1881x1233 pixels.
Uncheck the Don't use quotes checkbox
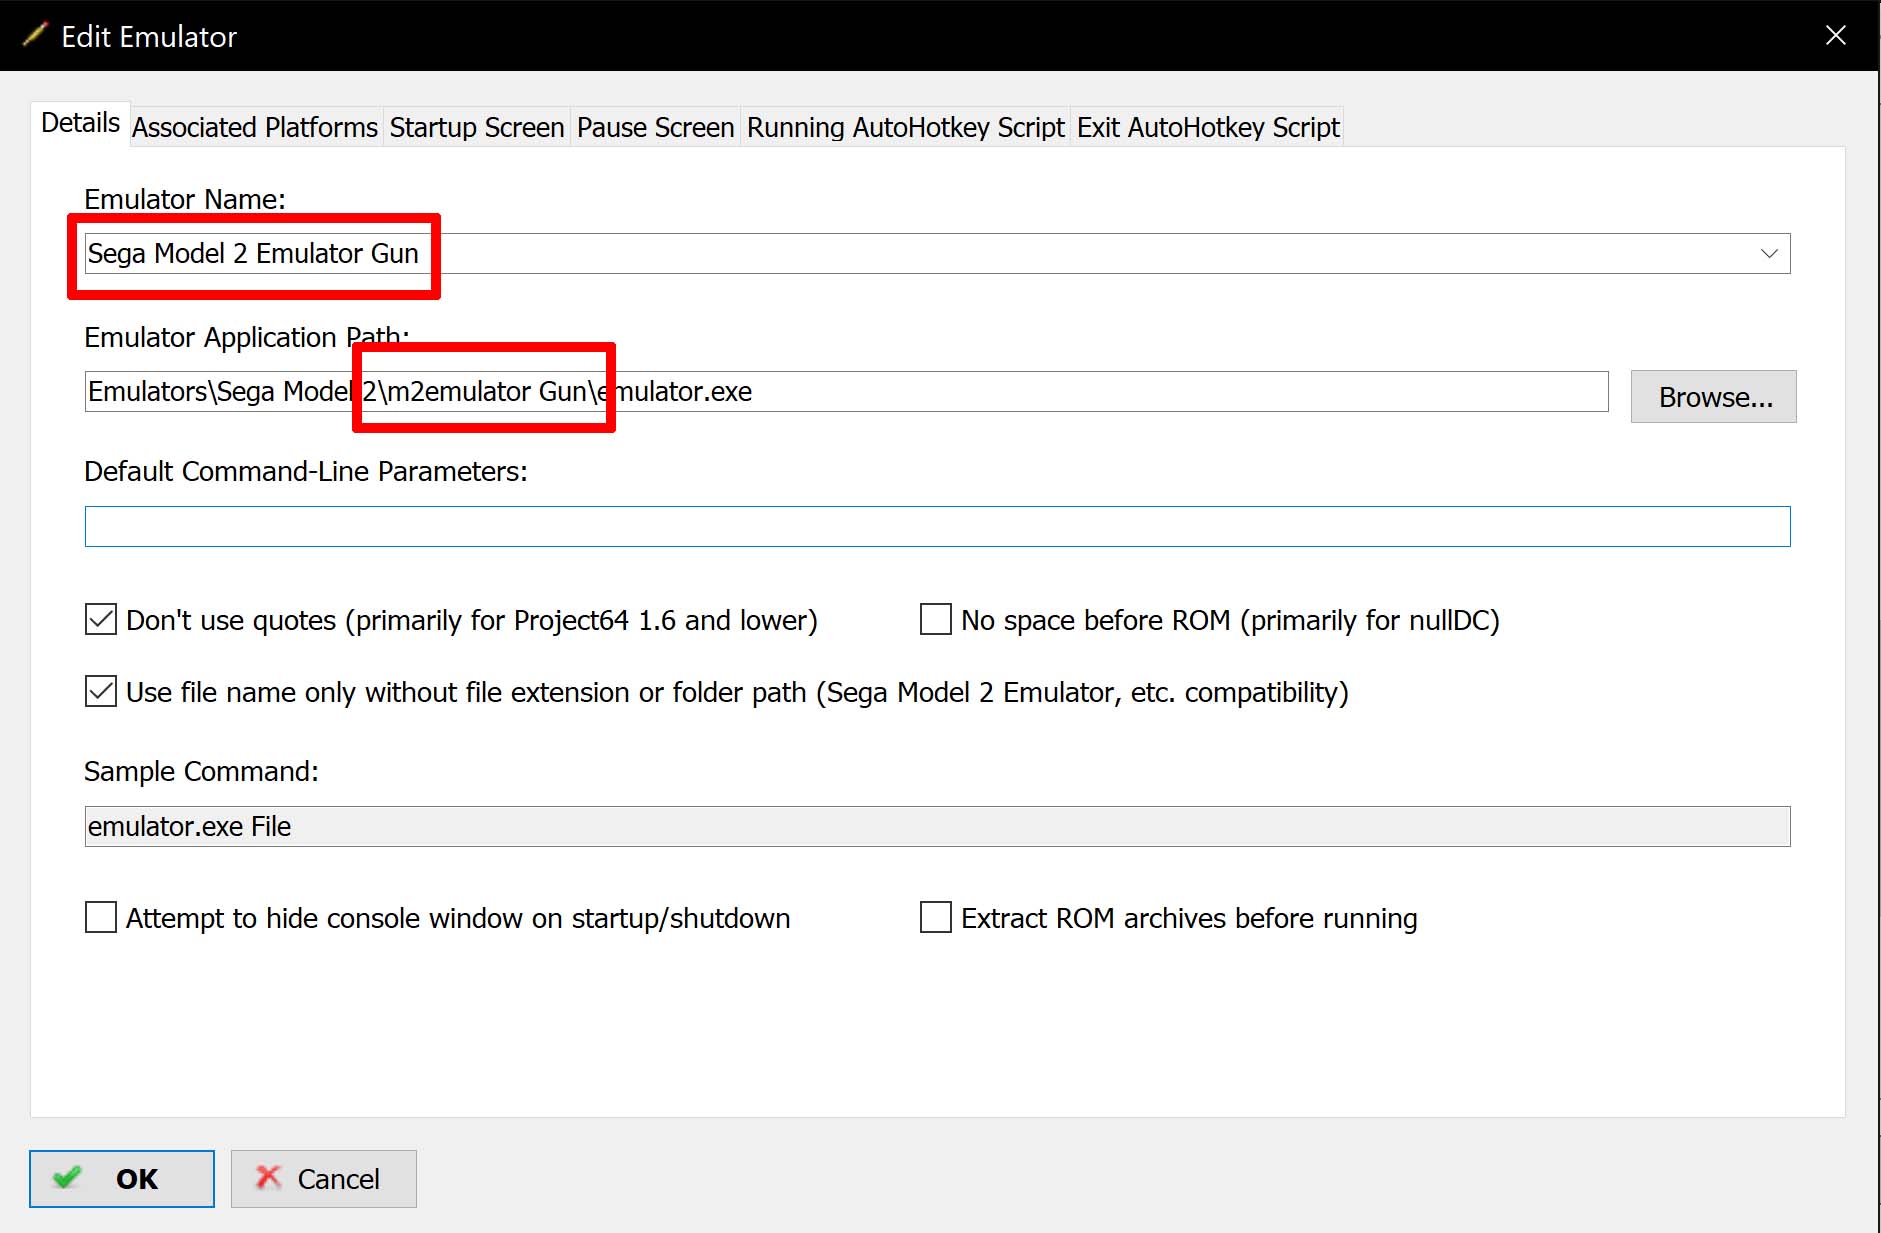click(x=101, y=620)
